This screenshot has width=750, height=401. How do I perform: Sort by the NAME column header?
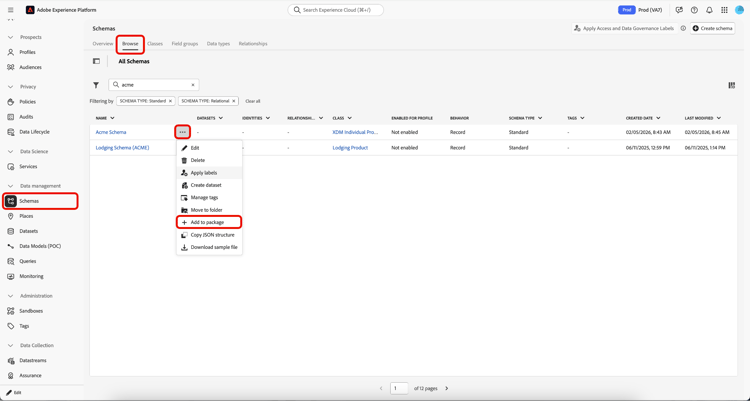coord(101,118)
